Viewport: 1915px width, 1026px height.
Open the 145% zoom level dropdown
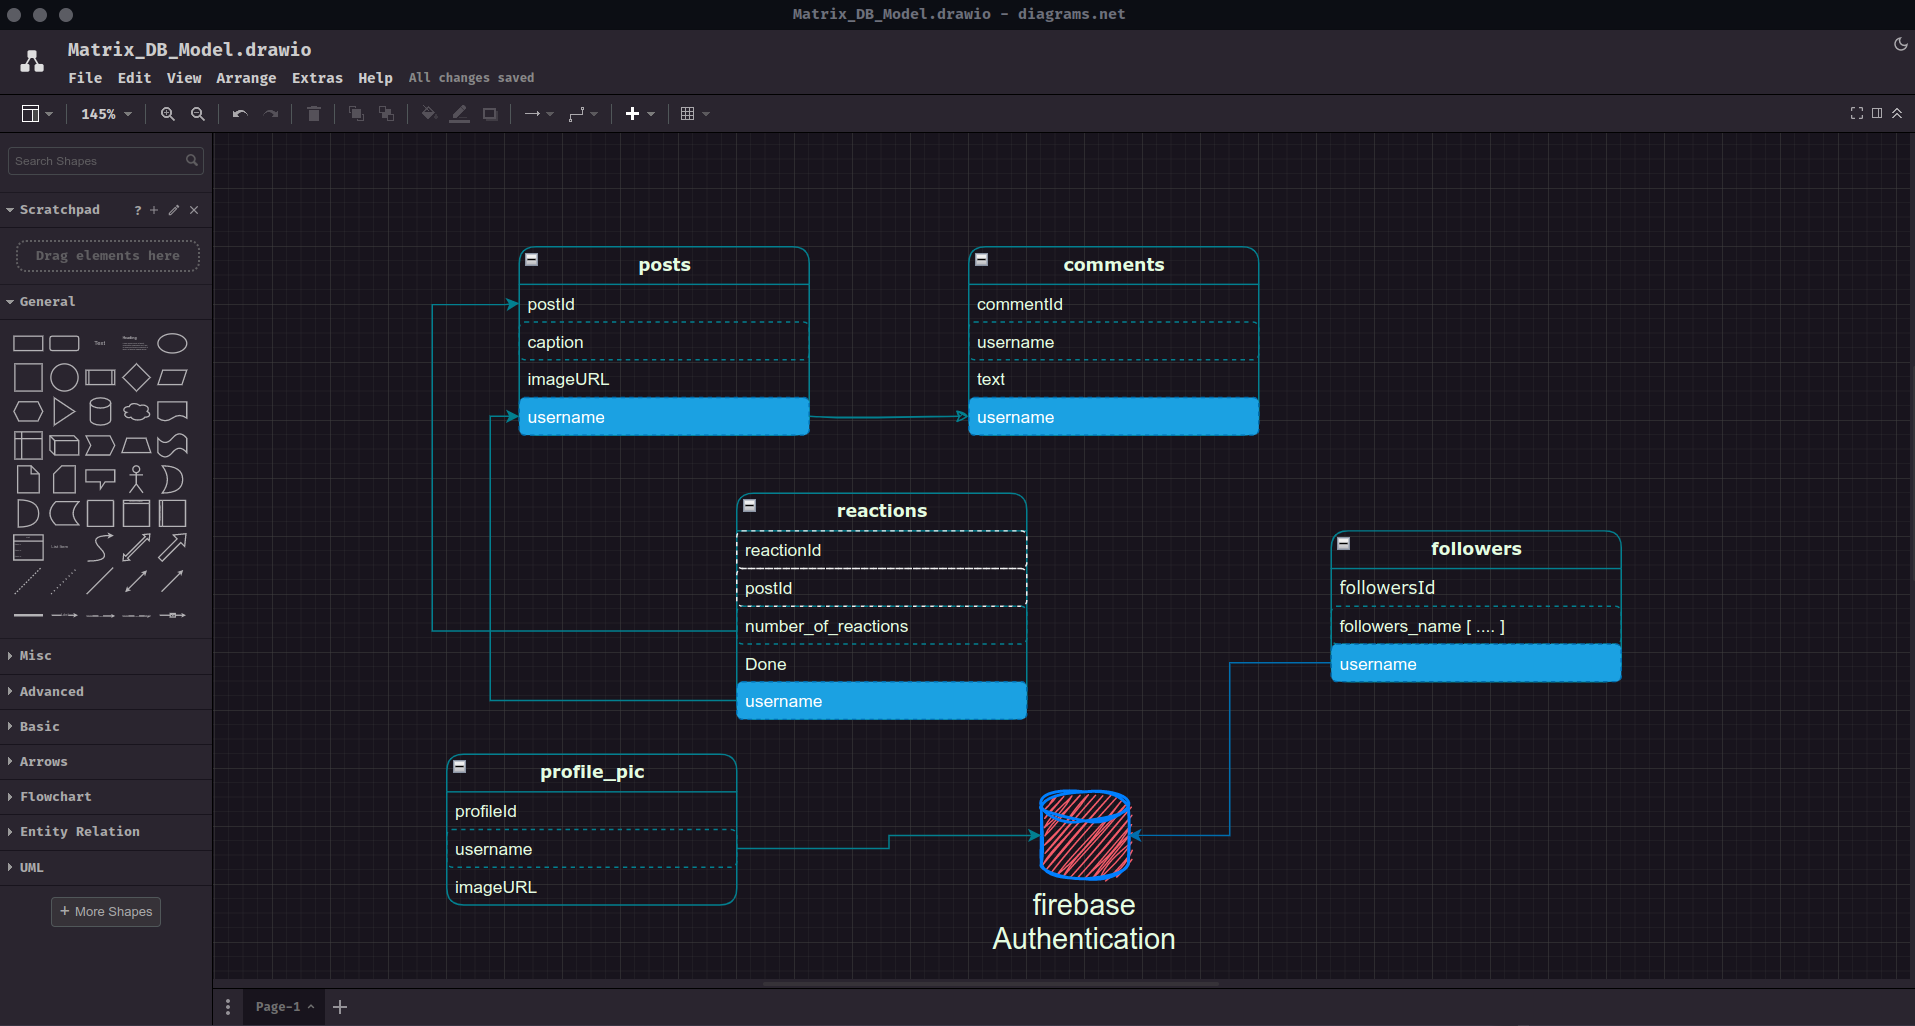coord(105,114)
